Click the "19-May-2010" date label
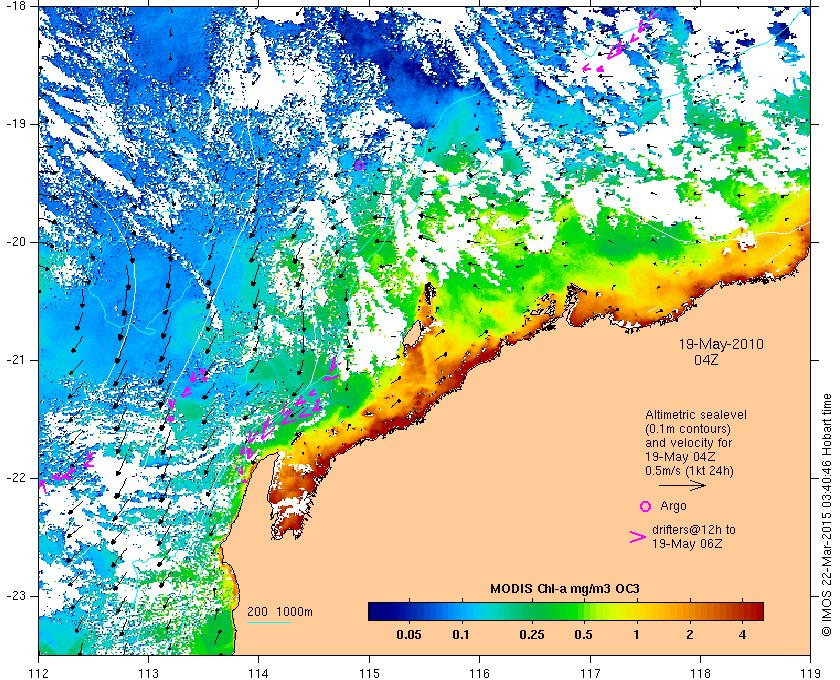The height and width of the screenshot is (680, 840). (721, 344)
